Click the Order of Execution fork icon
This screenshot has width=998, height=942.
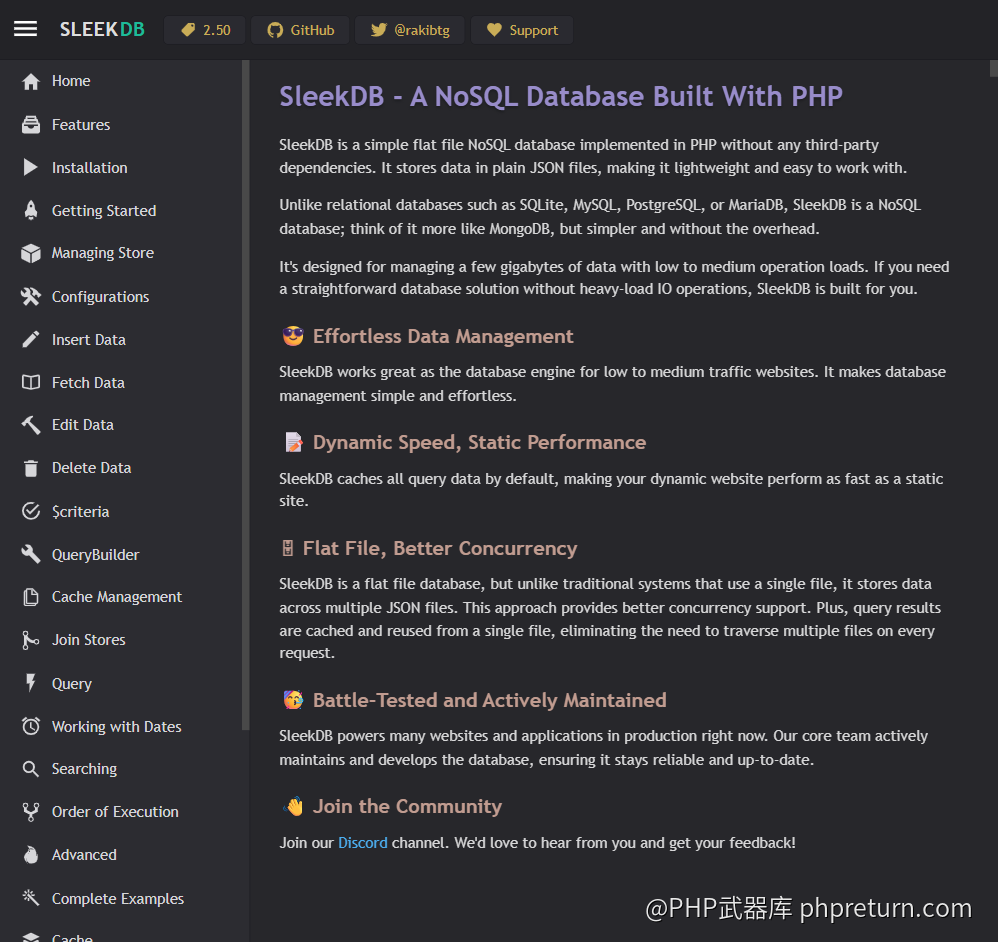[31, 812]
